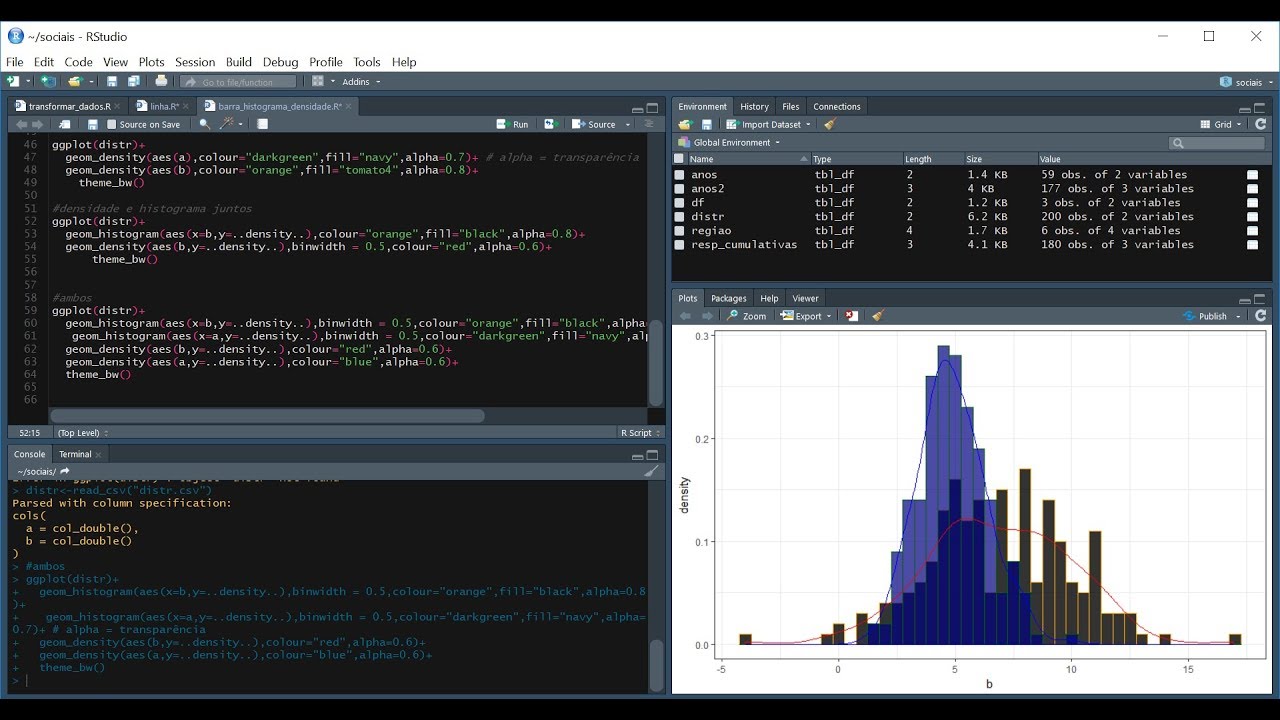1280x720 pixels.
Task: Click the Environment broom to clear objects
Action: [x=829, y=125]
